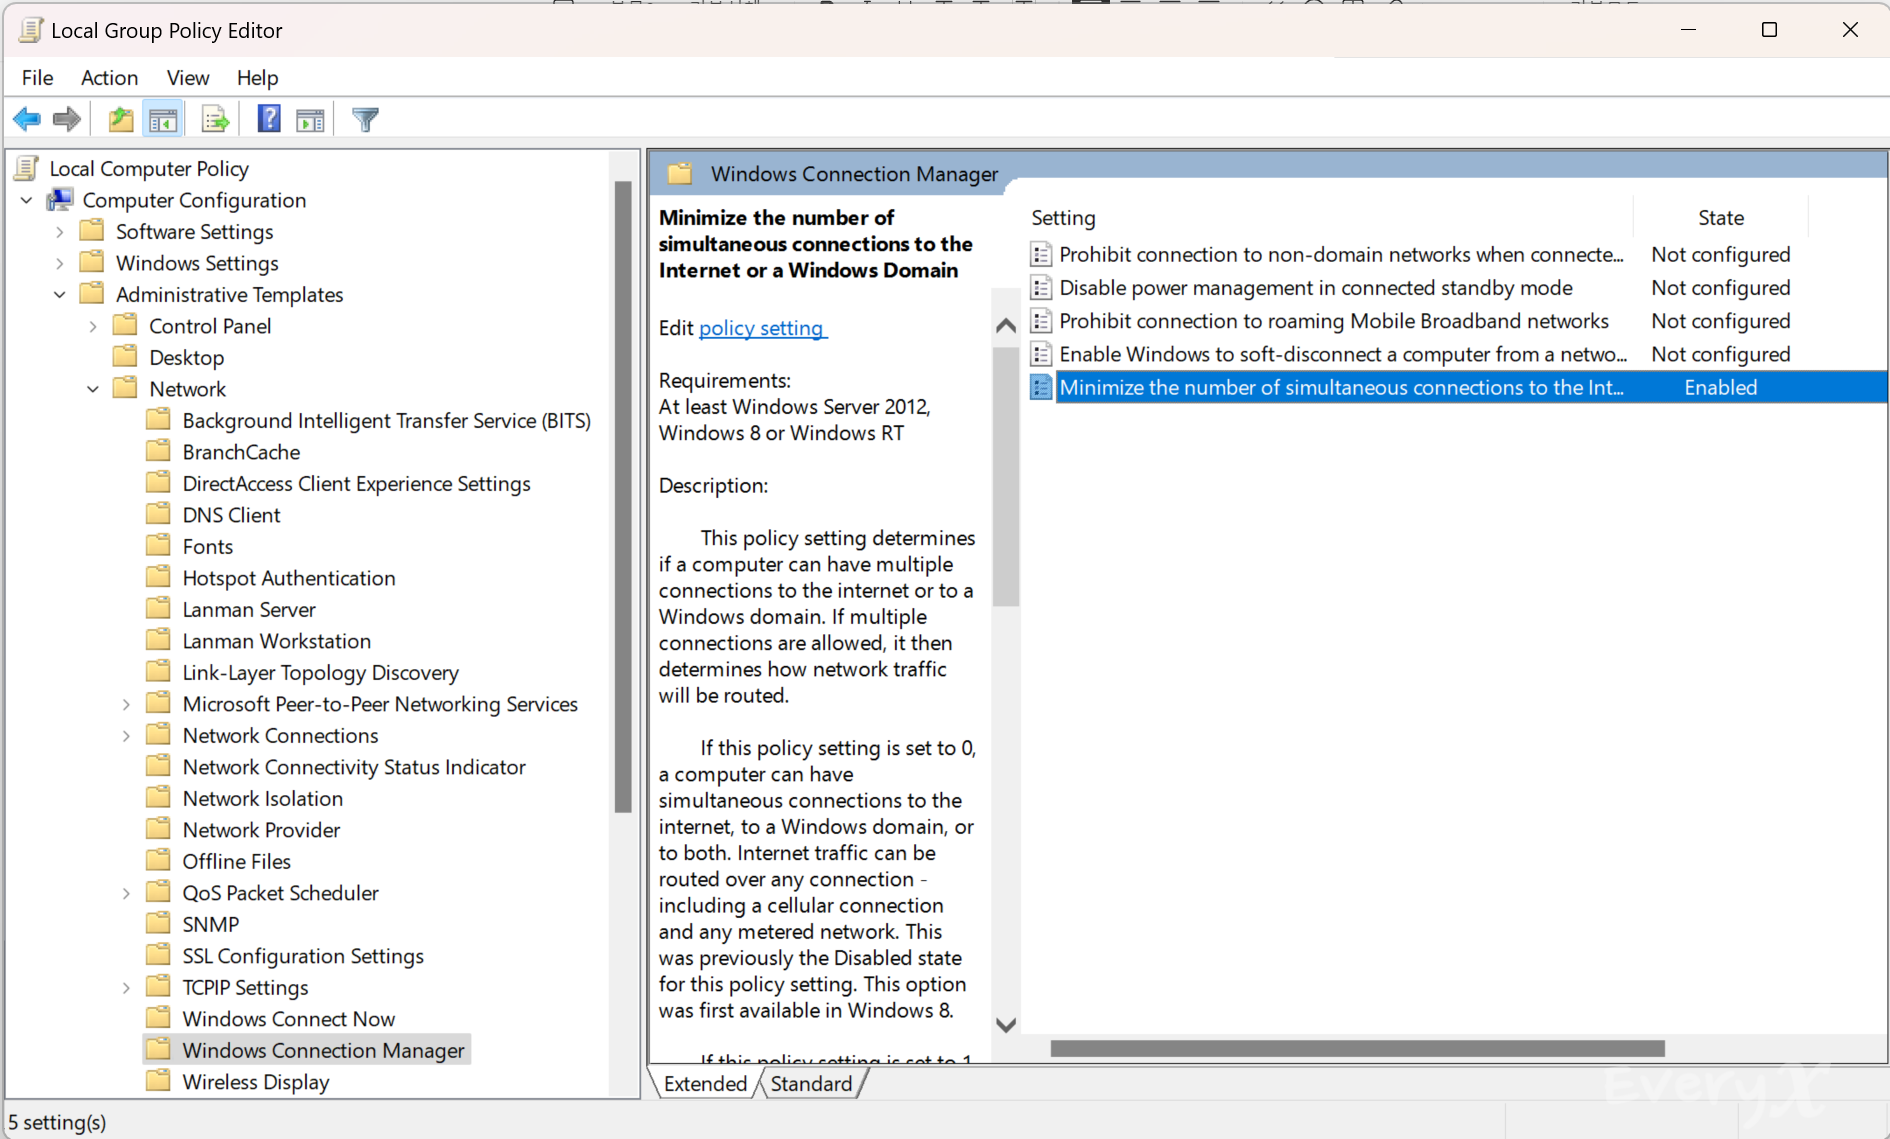Click the Computer Configuration computer icon
This screenshot has height=1139, width=1890.
point(61,200)
